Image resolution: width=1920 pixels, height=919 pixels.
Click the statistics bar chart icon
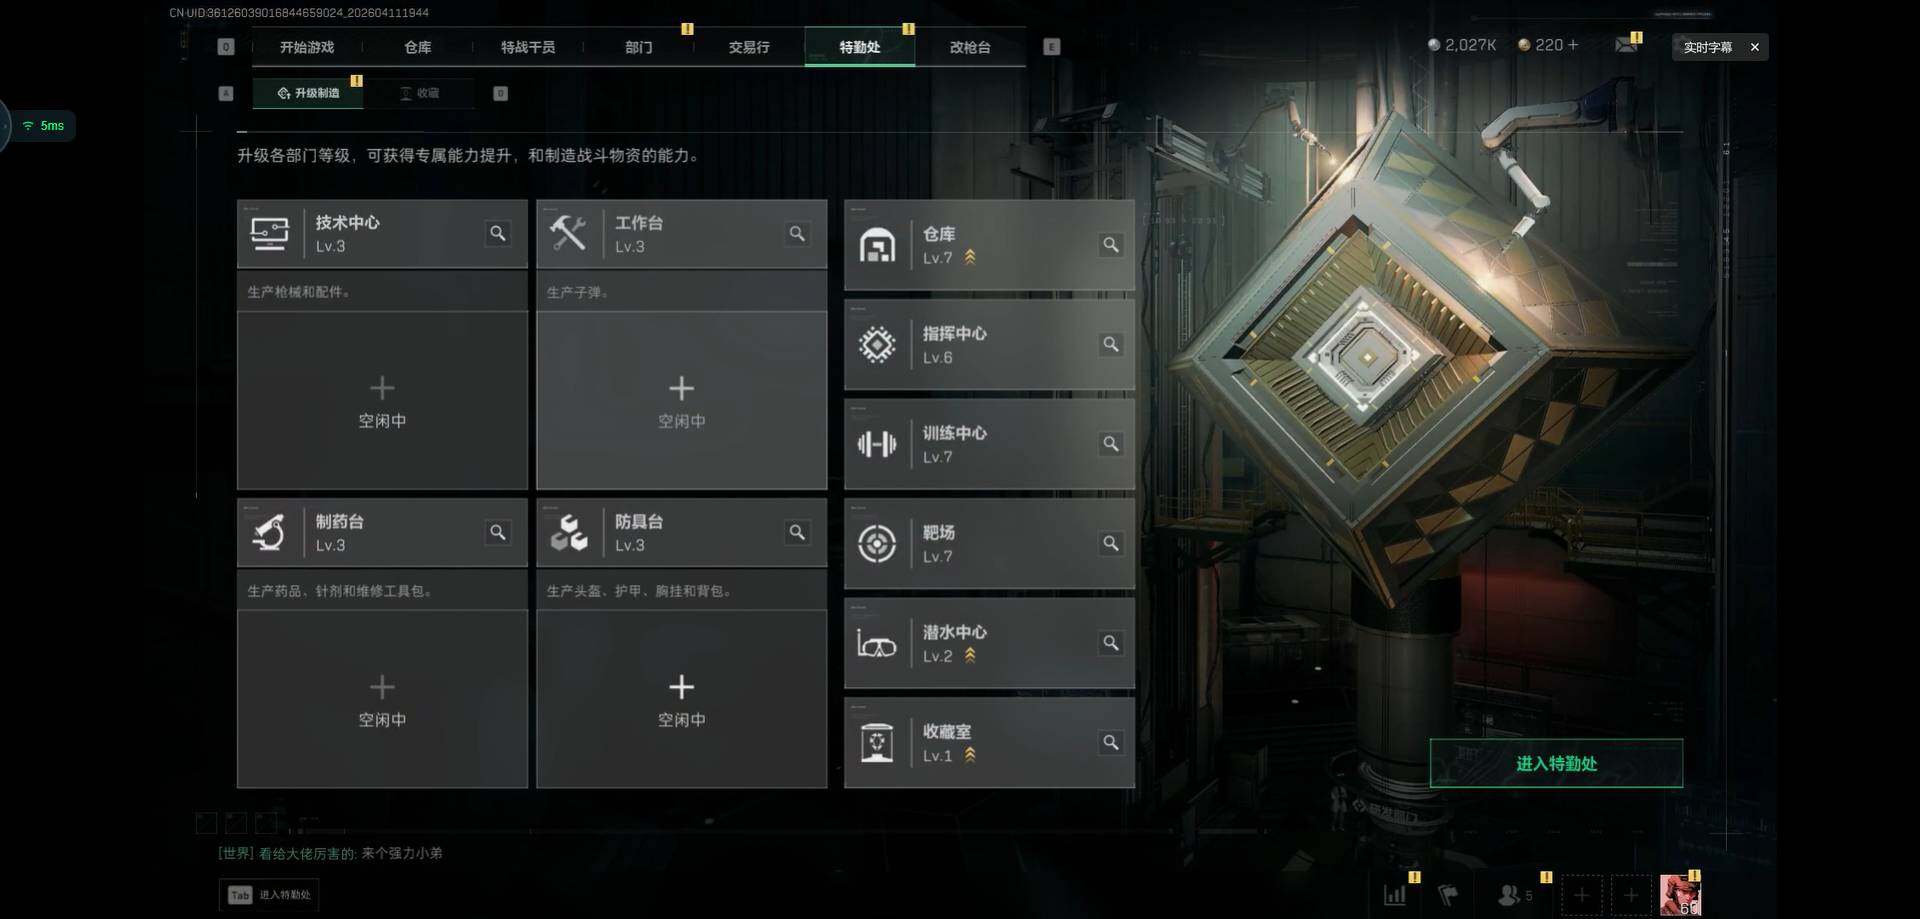[x=1395, y=895]
